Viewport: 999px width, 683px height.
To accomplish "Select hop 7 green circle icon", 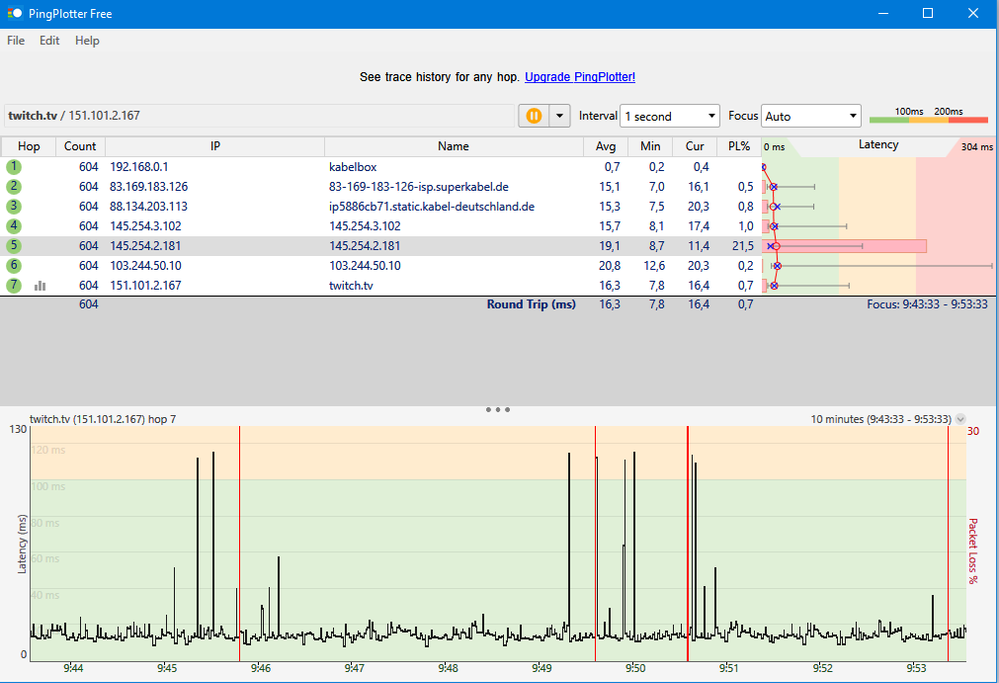I will (x=14, y=285).
